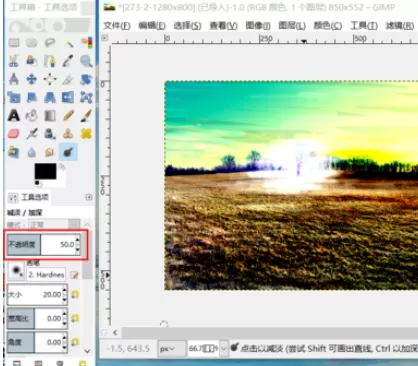Select the Bucket Fill tool

(x=32, y=116)
